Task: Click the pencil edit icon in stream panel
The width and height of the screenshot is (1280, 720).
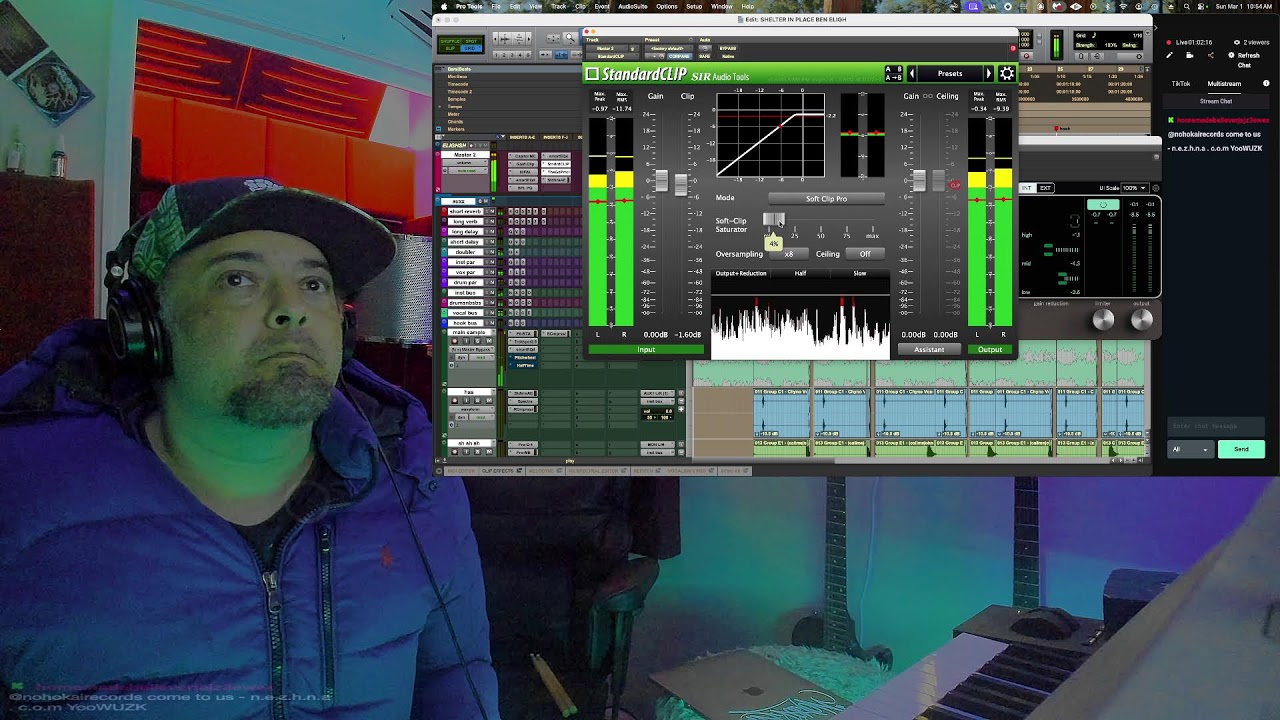Action: click(x=1169, y=55)
